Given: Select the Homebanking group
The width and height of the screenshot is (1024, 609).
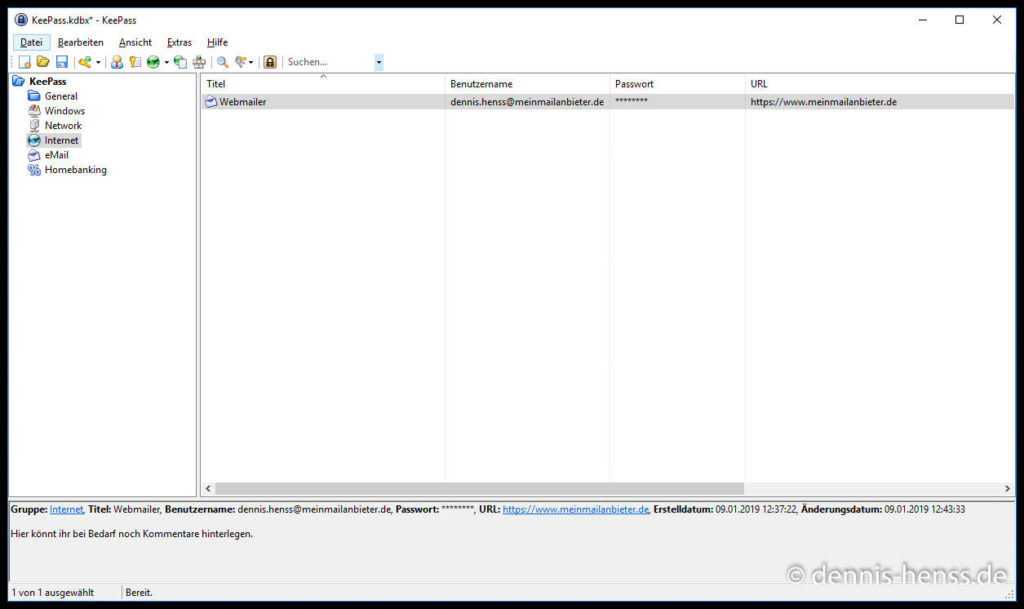Looking at the screenshot, I should point(75,170).
